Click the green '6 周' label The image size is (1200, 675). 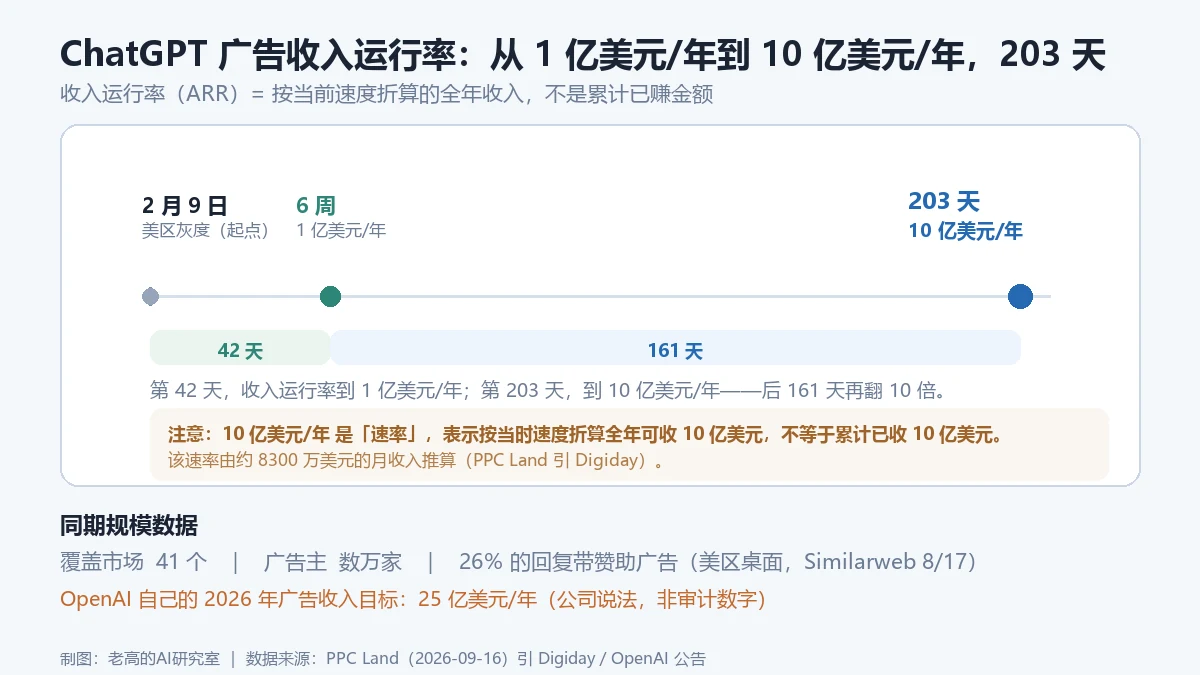(x=316, y=206)
